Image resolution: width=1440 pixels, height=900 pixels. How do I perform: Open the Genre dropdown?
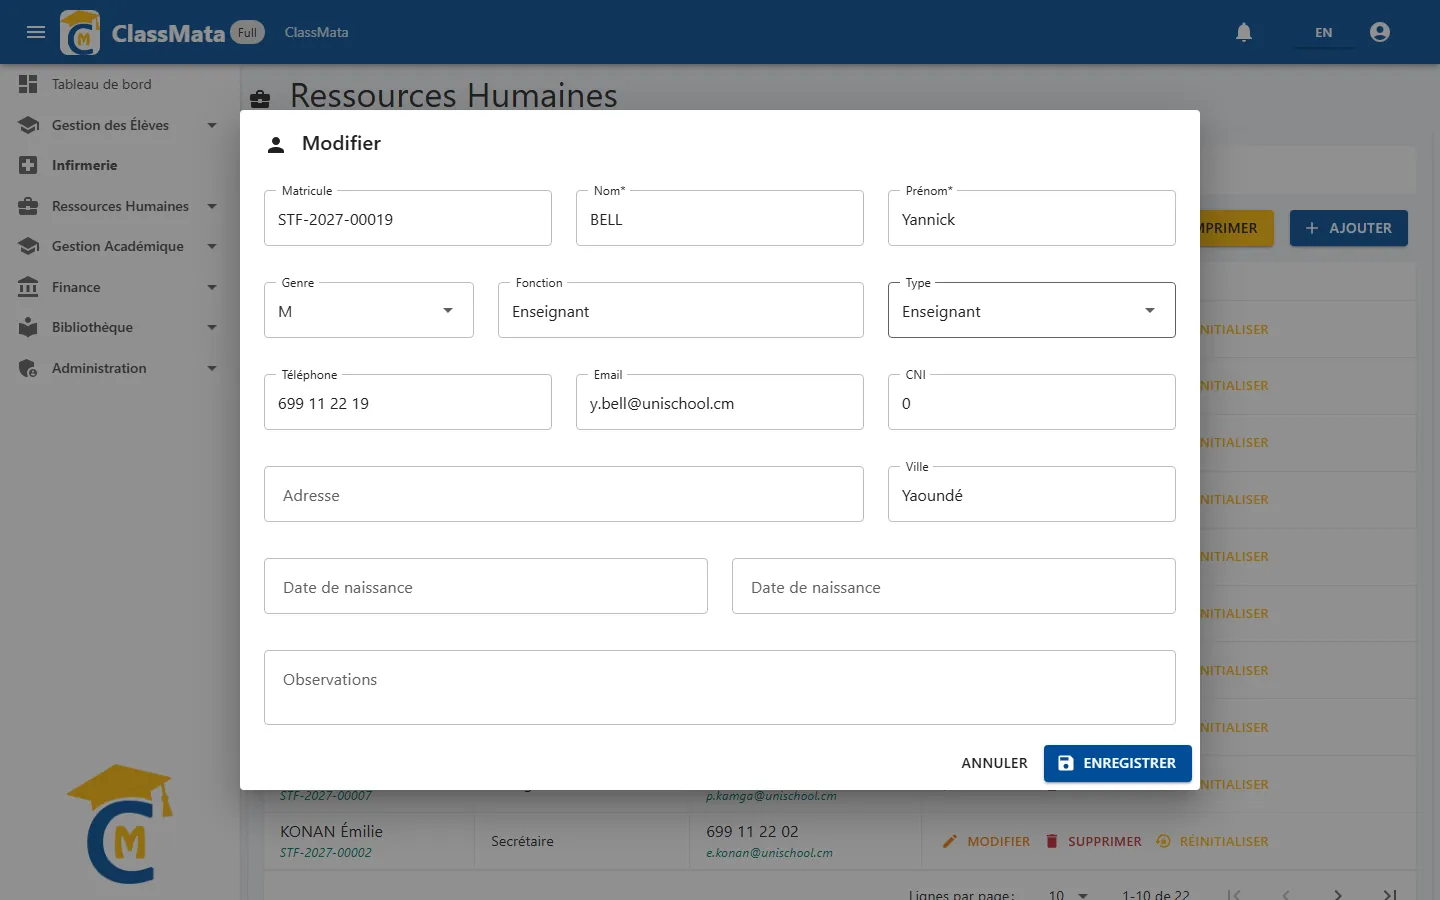coord(369,310)
